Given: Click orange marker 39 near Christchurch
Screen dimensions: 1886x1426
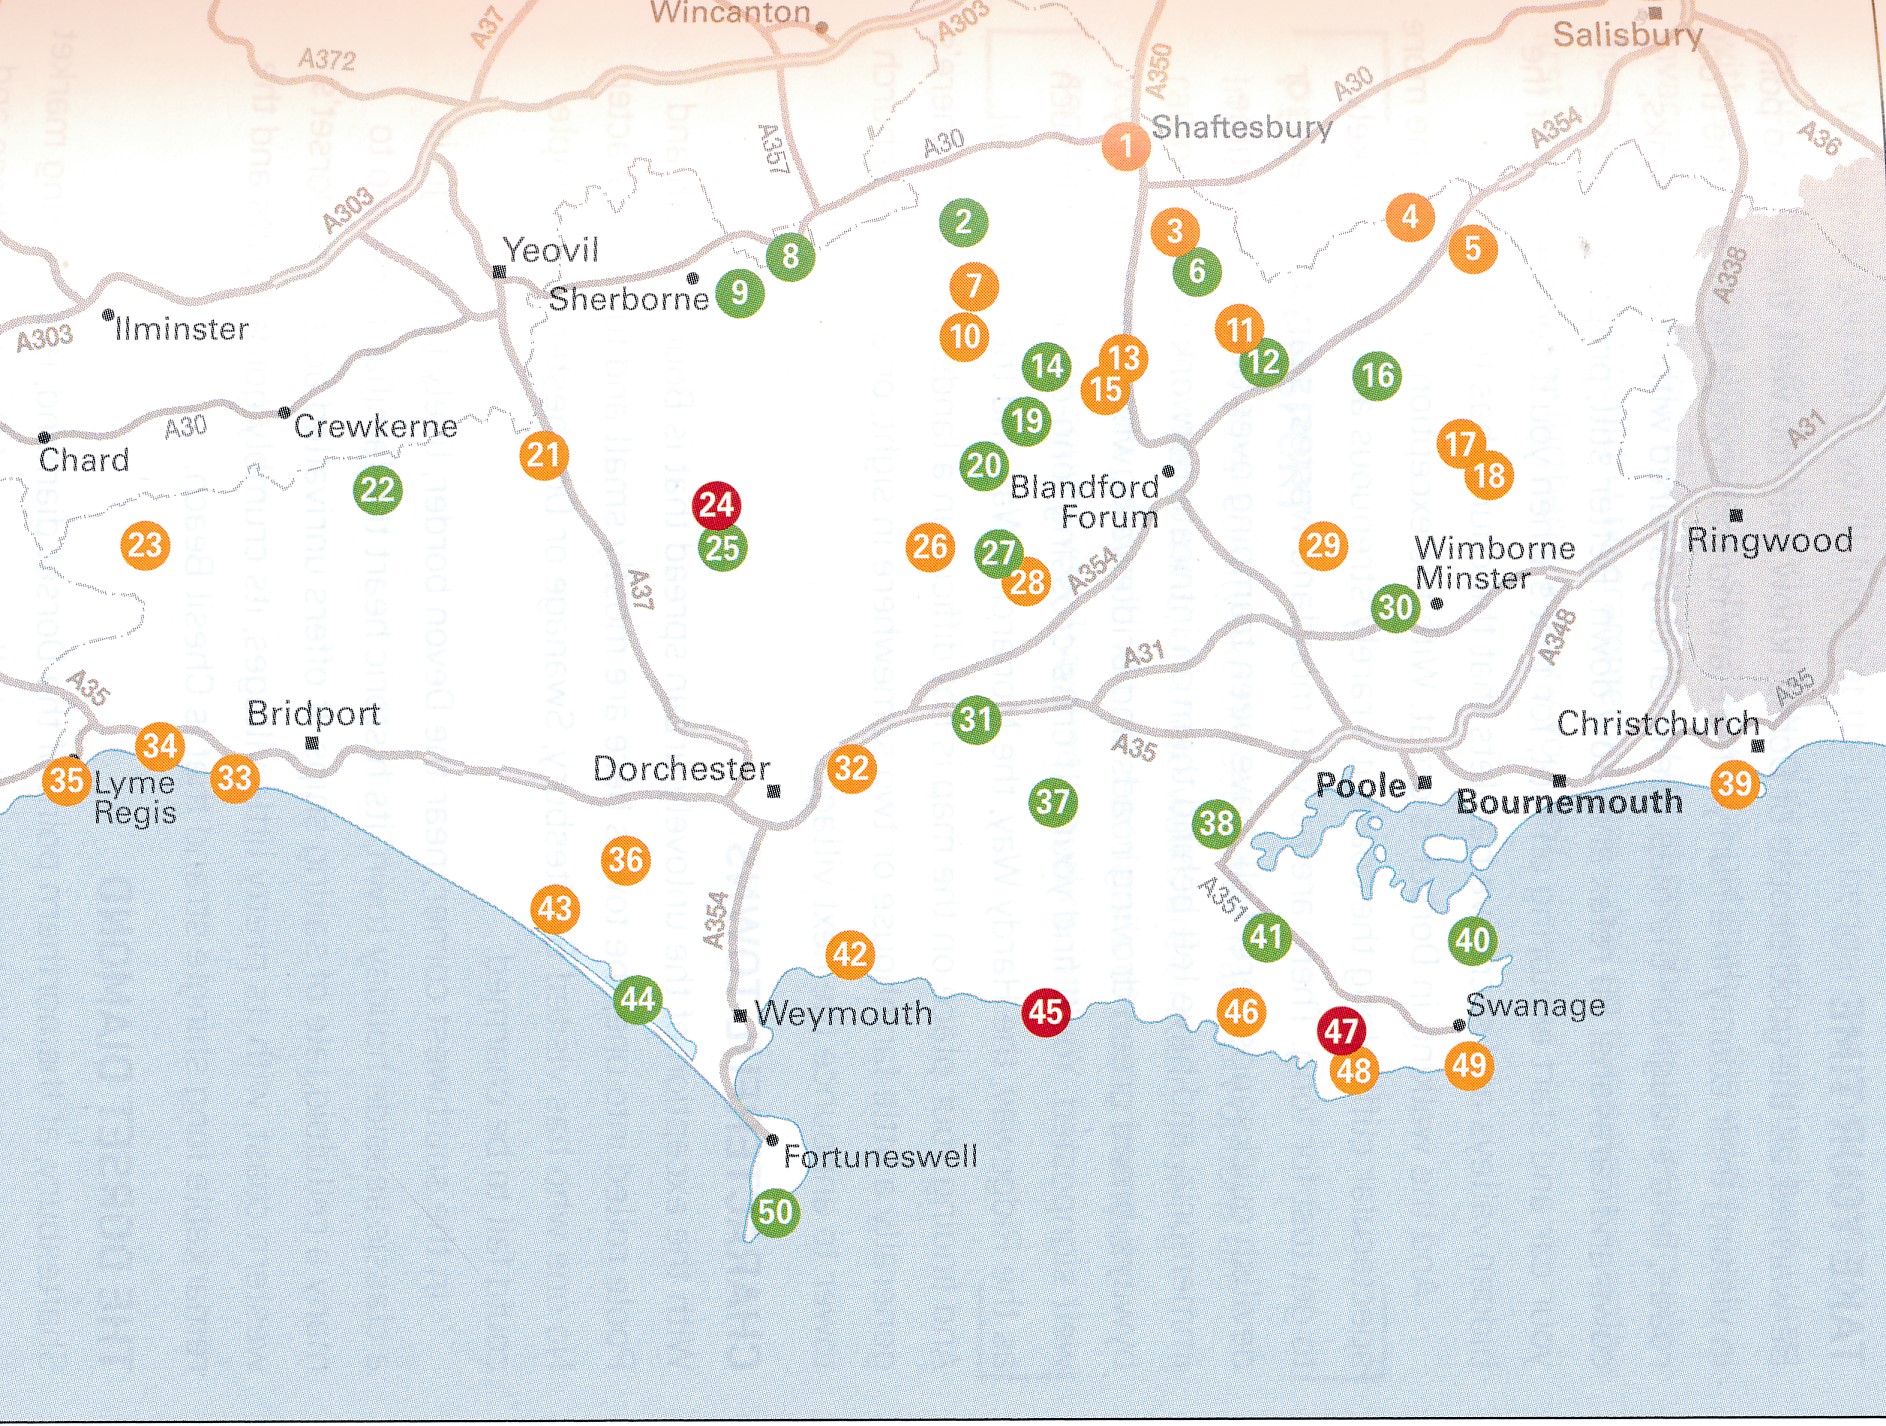Looking at the screenshot, I should (x=1735, y=783).
